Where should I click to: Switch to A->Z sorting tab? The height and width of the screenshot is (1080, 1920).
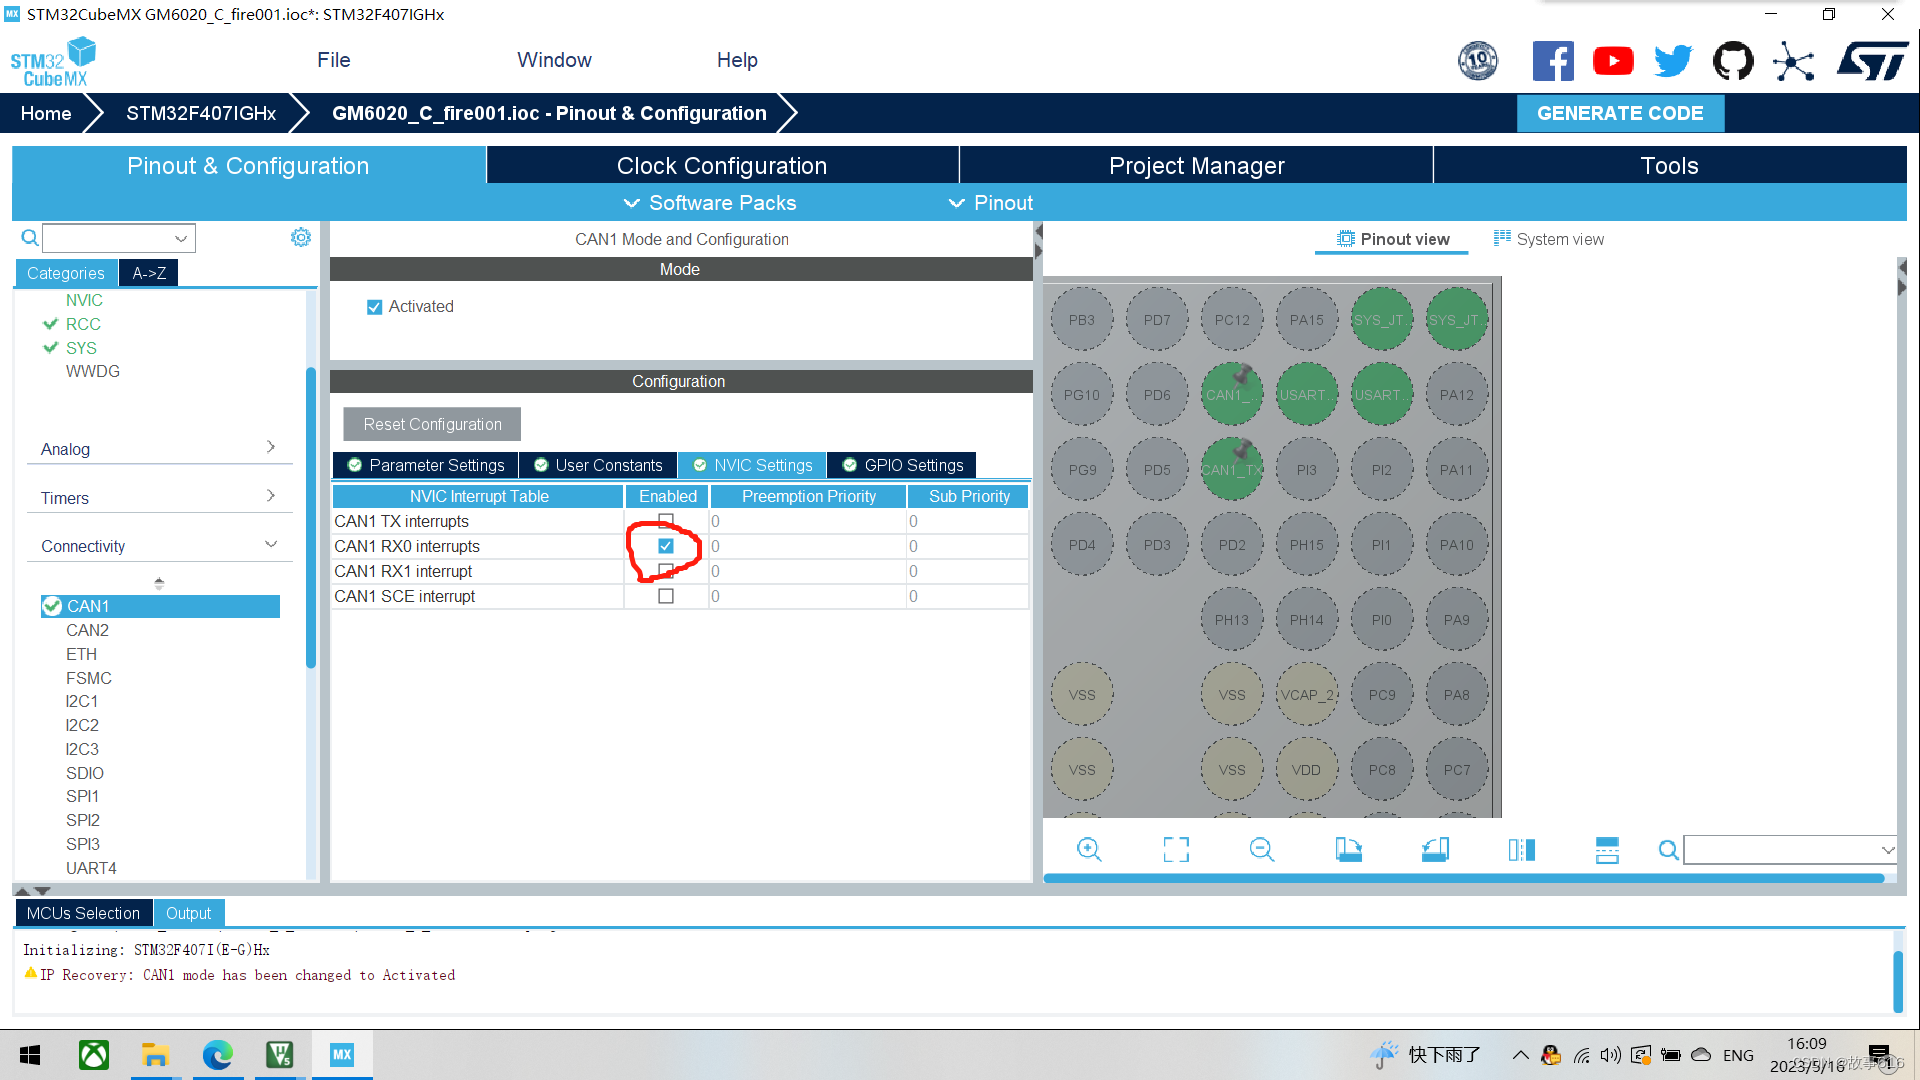pyautogui.click(x=149, y=273)
